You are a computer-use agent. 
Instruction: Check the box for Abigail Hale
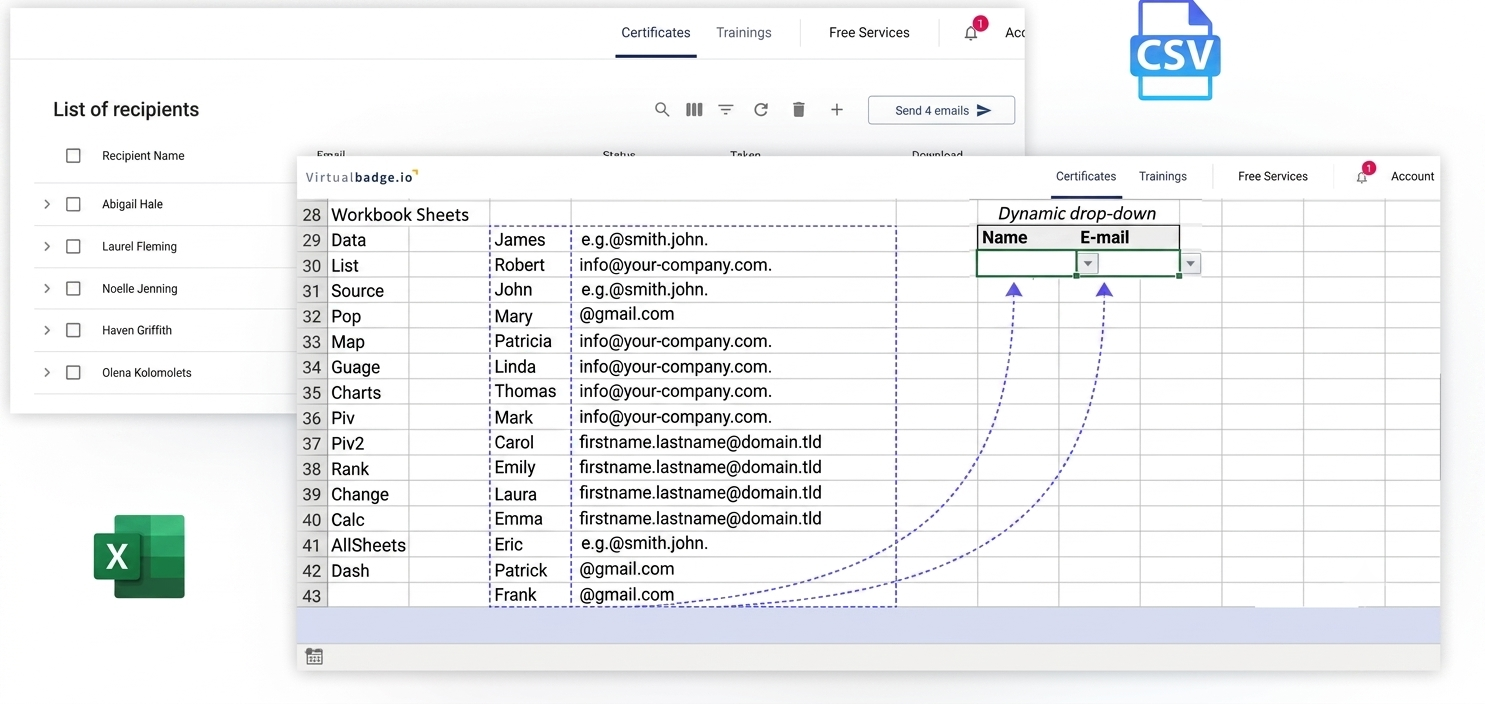(x=73, y=204)
